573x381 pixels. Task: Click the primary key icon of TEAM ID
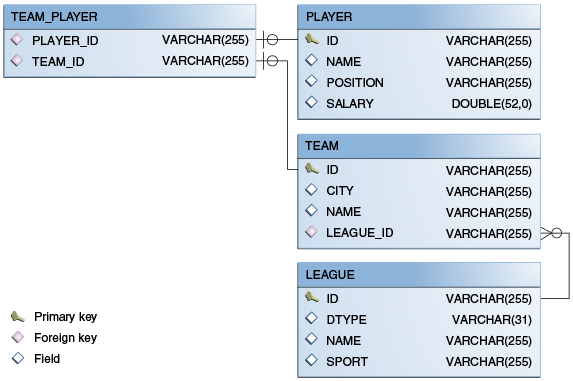312,168
